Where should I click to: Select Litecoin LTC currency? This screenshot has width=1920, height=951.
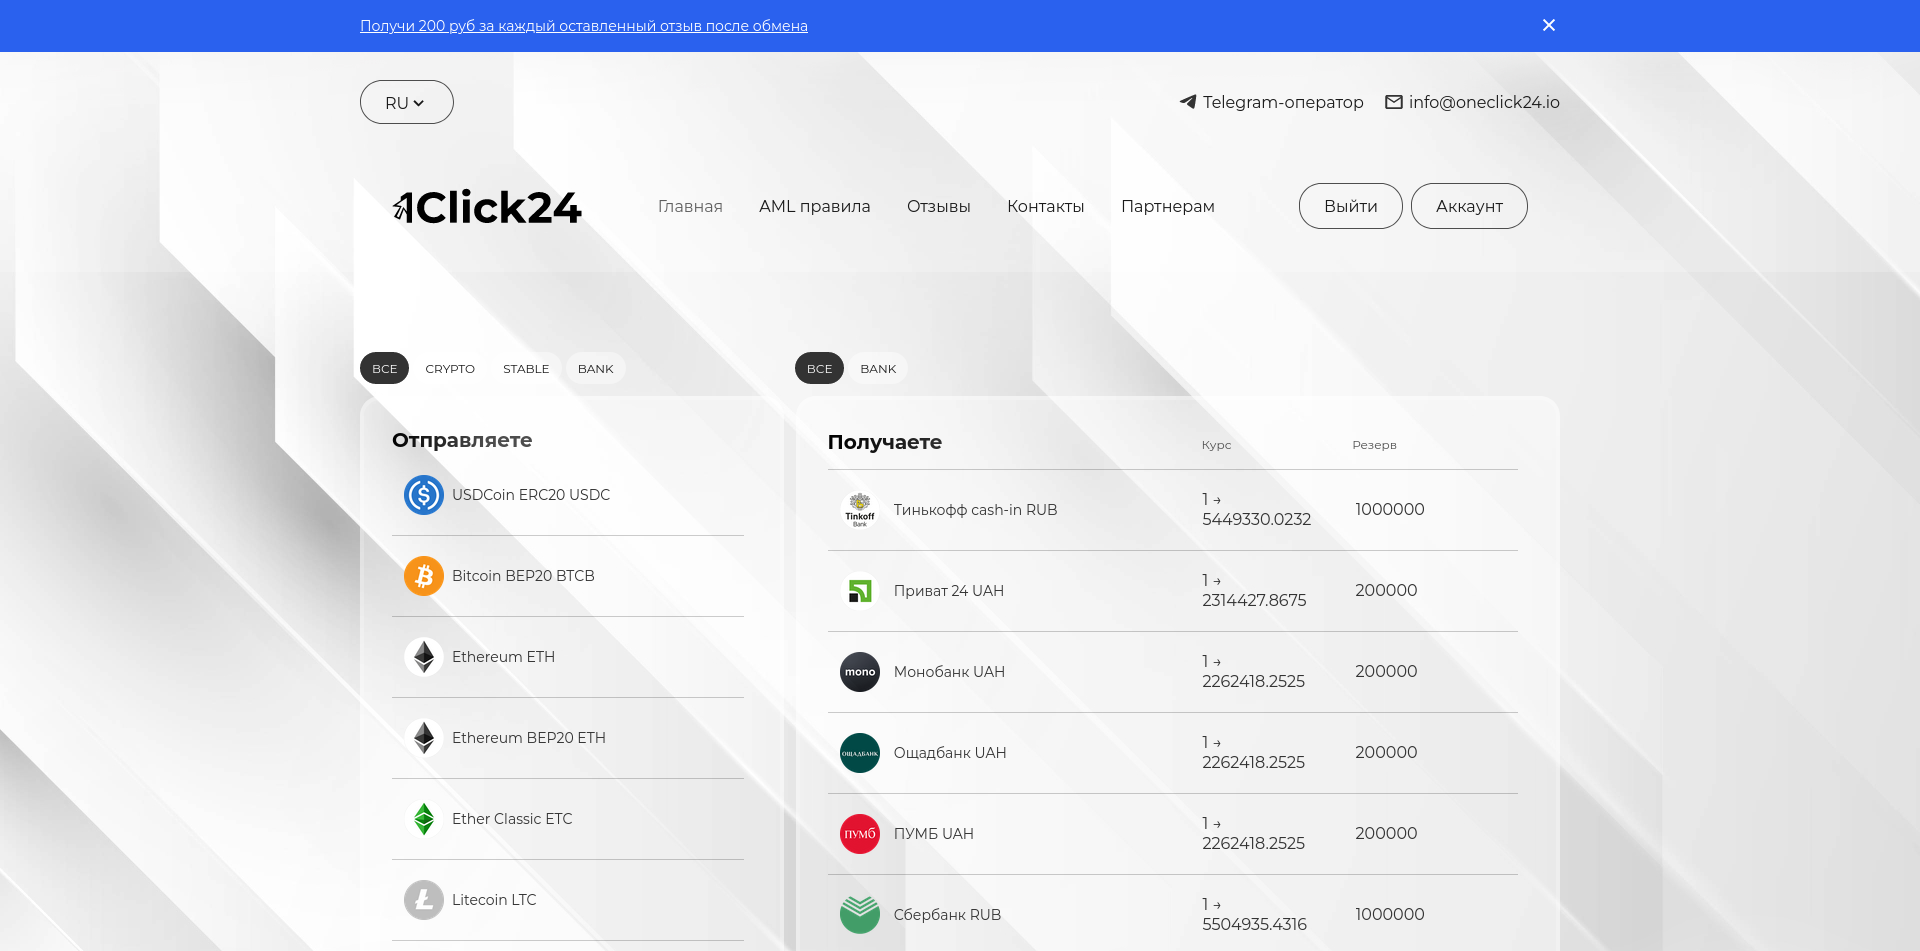pyautogui.click(x=568, y=900)
